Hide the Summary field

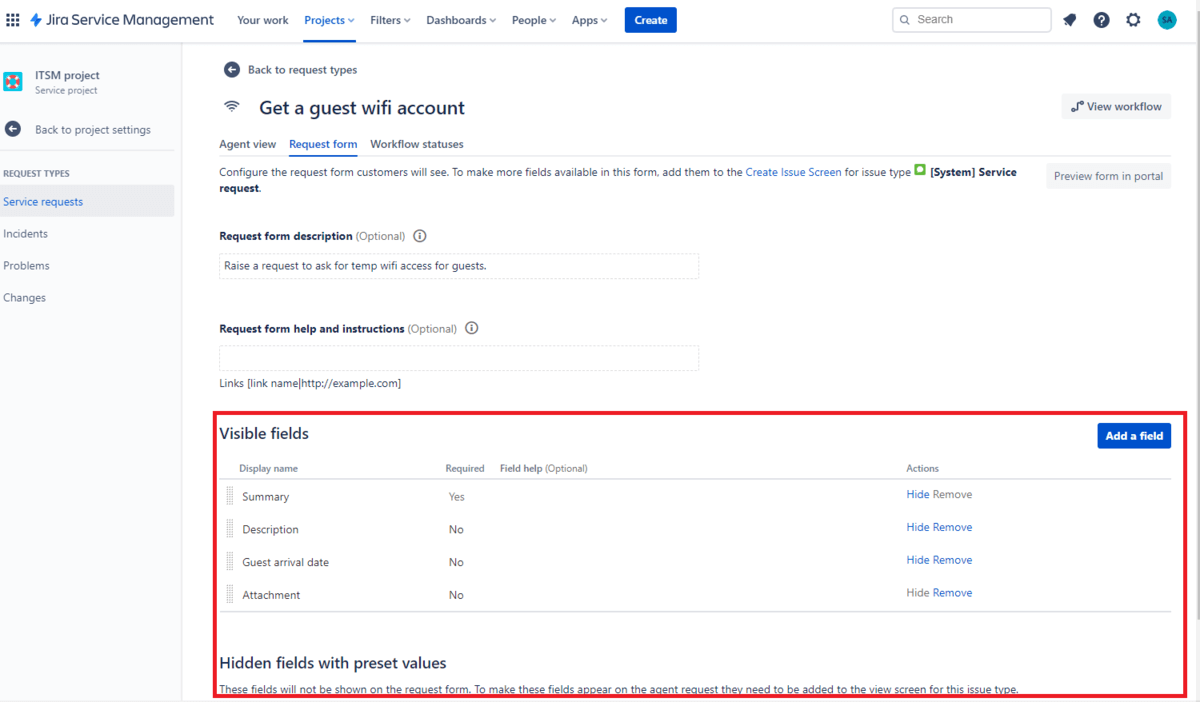click(x=917, y=494)
